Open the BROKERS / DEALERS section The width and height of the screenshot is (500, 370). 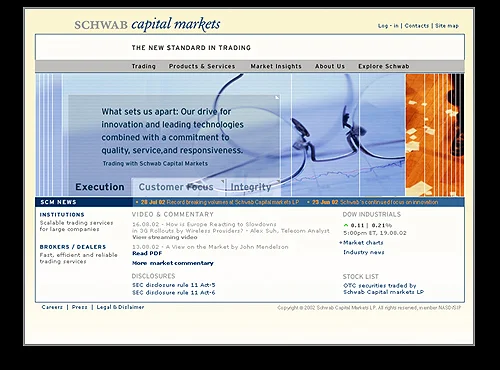click(73, 247)
